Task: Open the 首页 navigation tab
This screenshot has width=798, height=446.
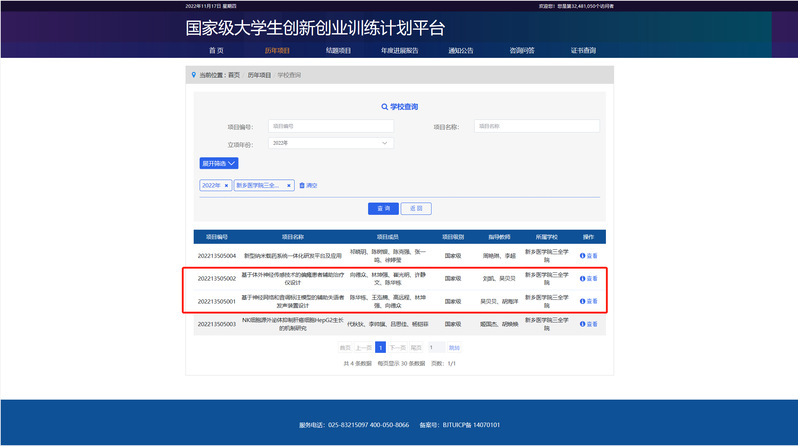Action: (x=216, y=50)
